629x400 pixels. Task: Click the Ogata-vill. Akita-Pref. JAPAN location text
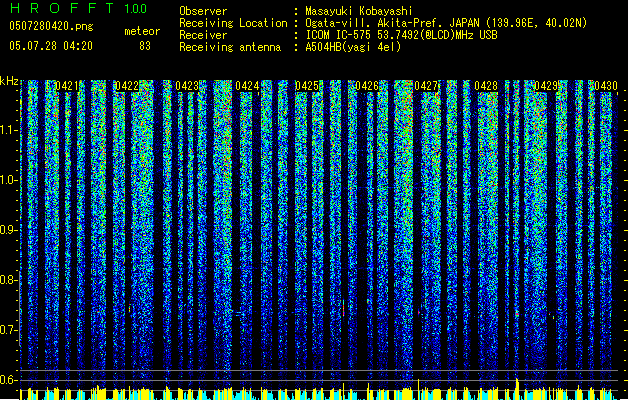pos(446,23)
